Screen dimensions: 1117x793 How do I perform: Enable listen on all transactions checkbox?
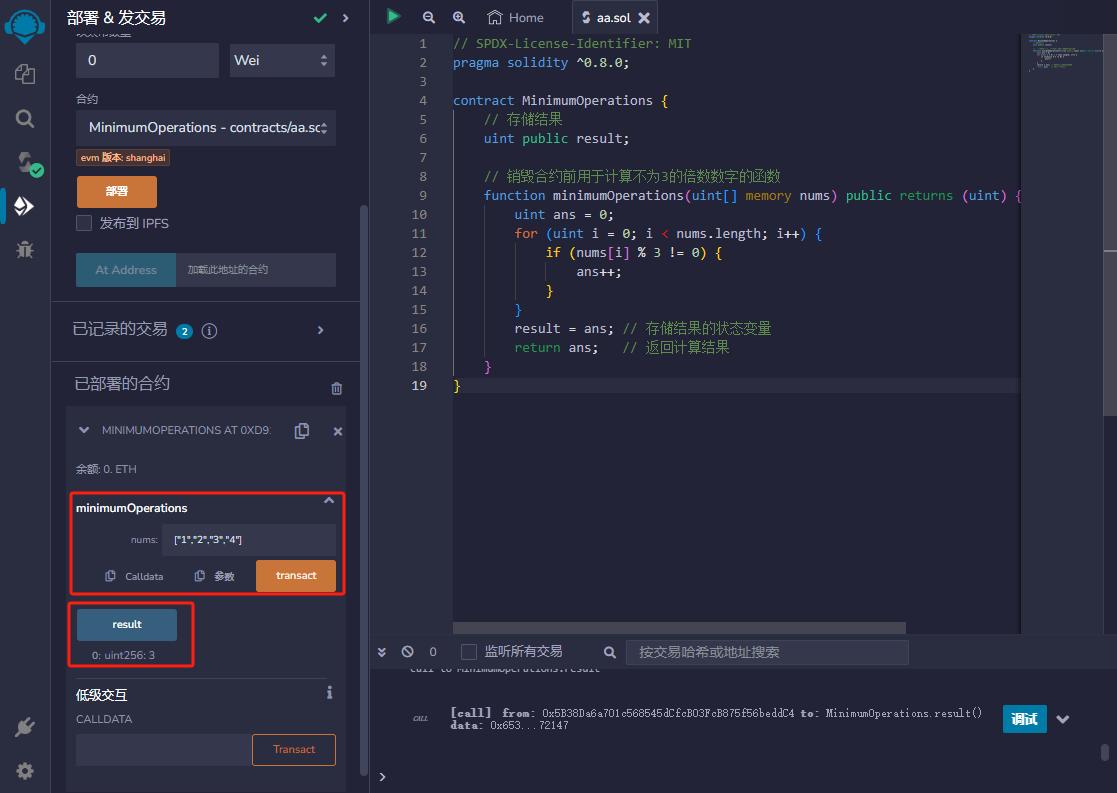[469, 652]
